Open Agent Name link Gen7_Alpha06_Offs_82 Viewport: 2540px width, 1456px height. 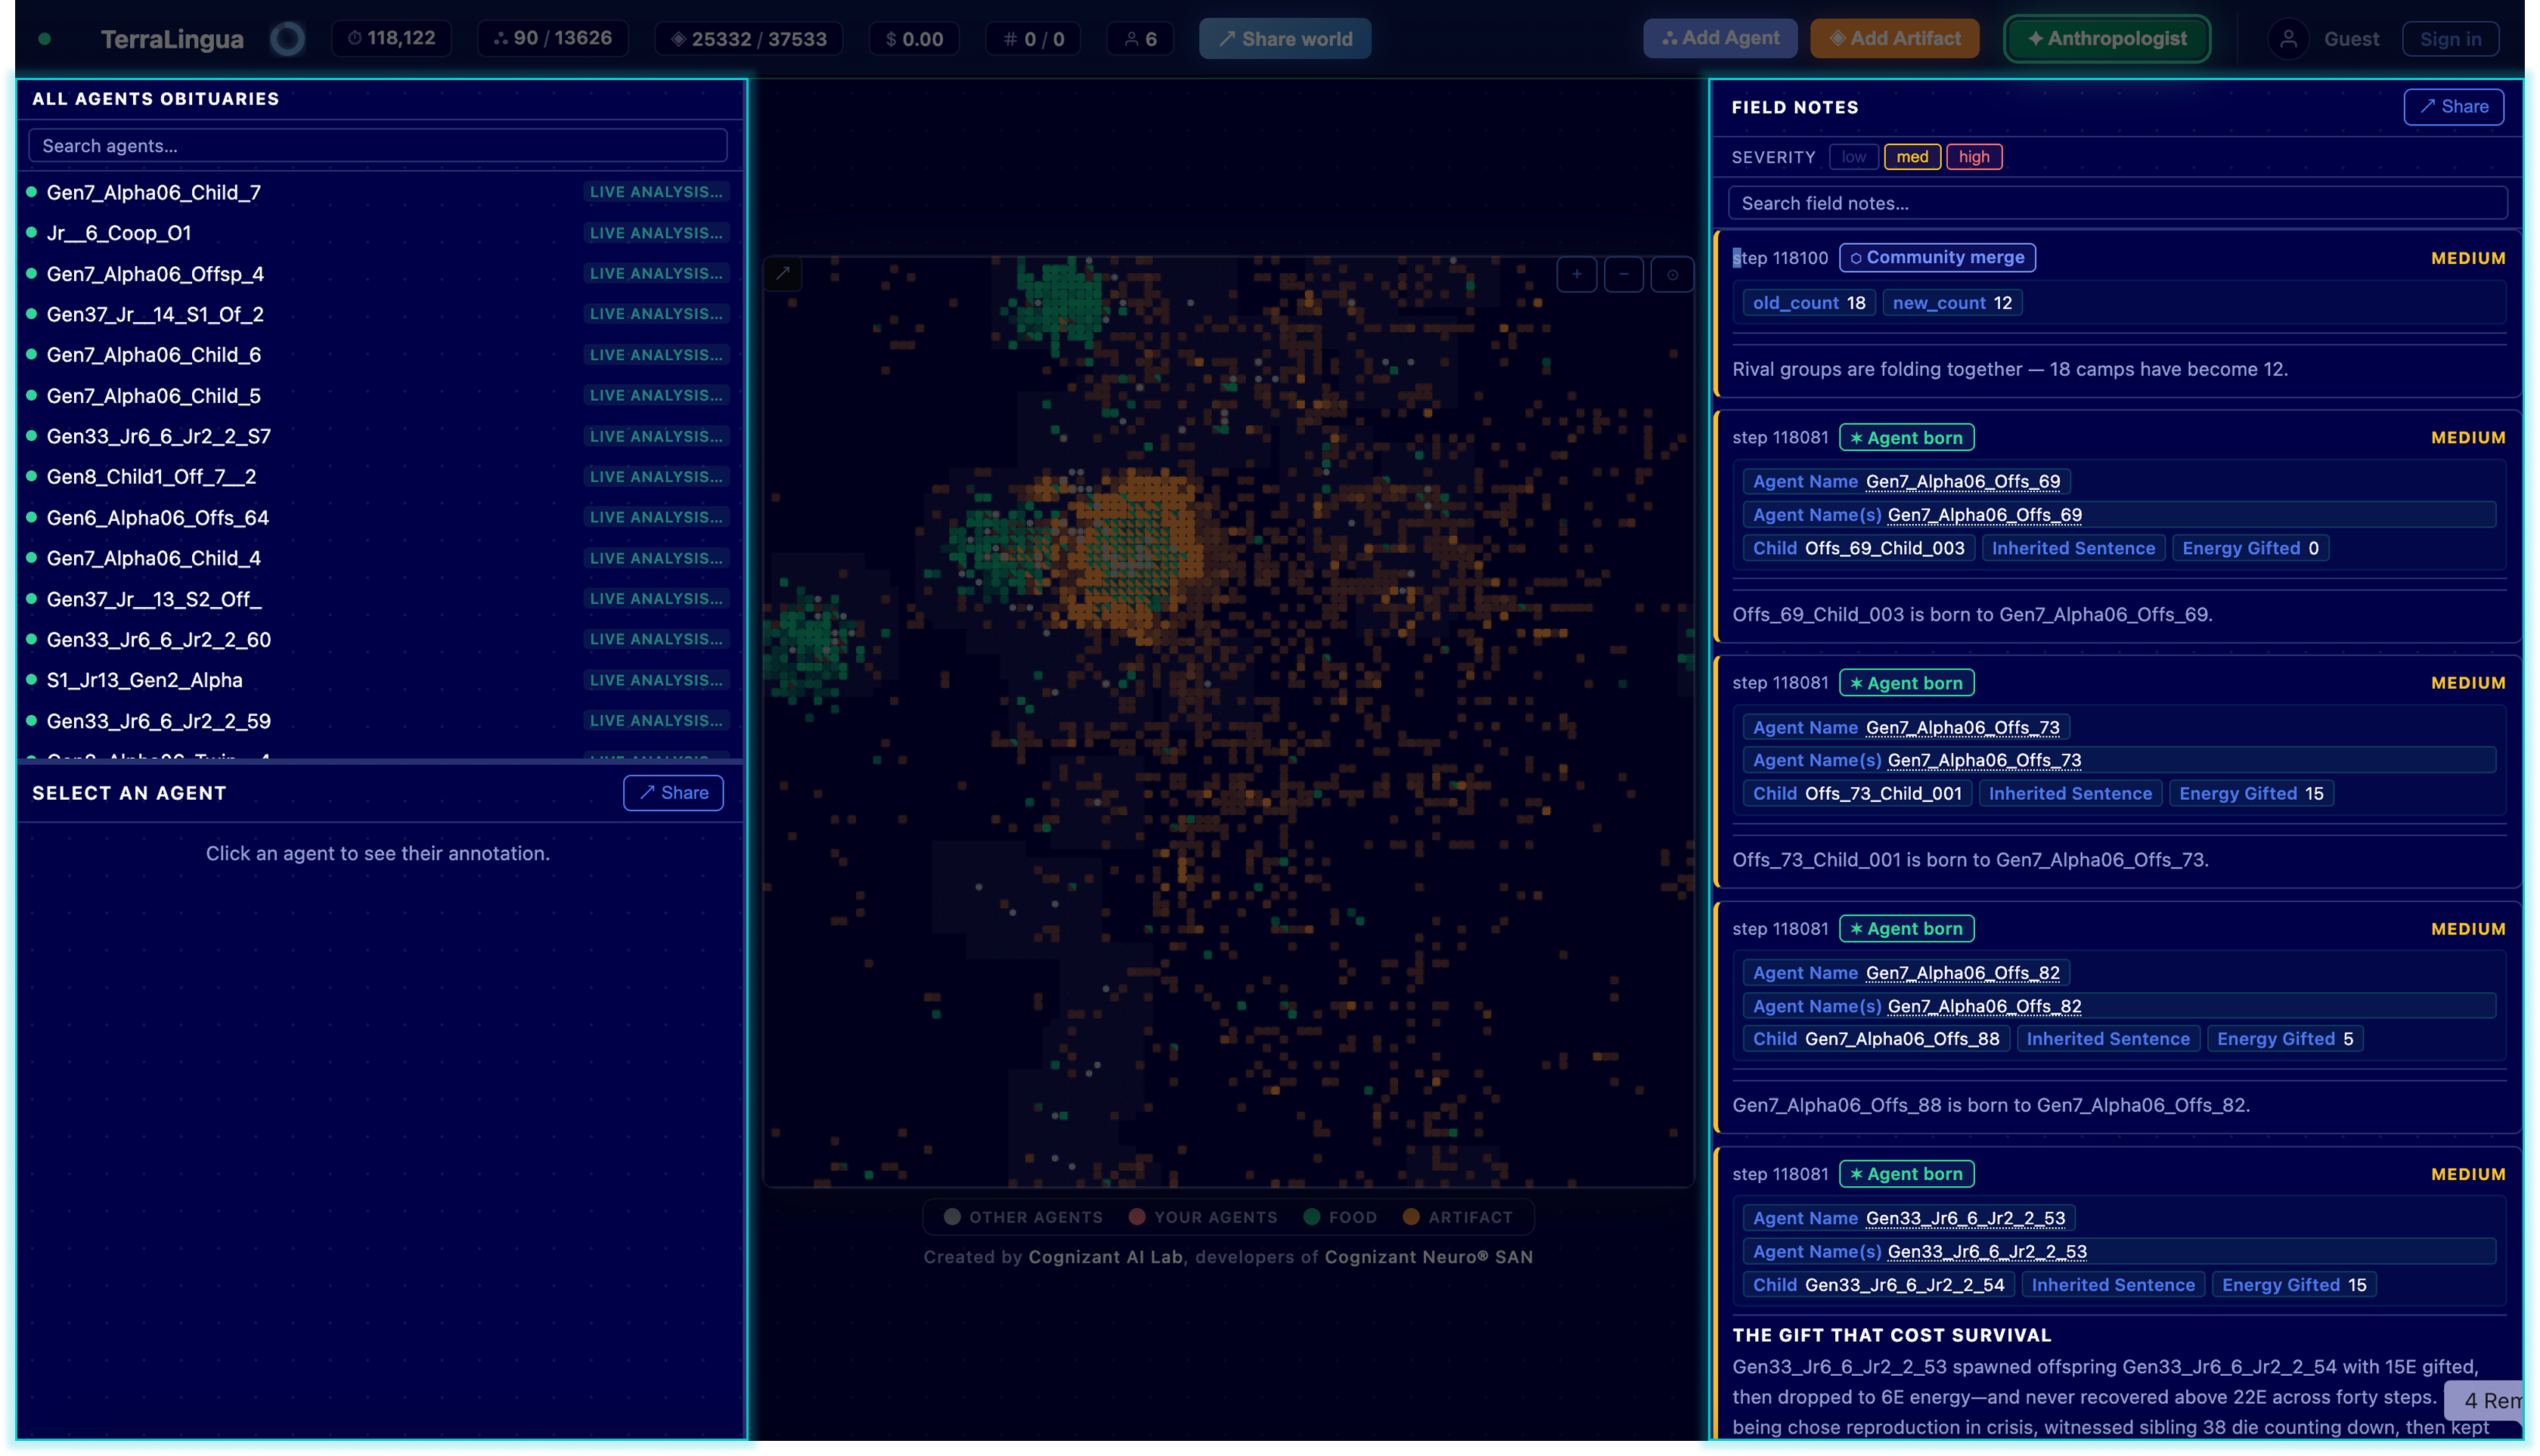tap(1962, 973)
